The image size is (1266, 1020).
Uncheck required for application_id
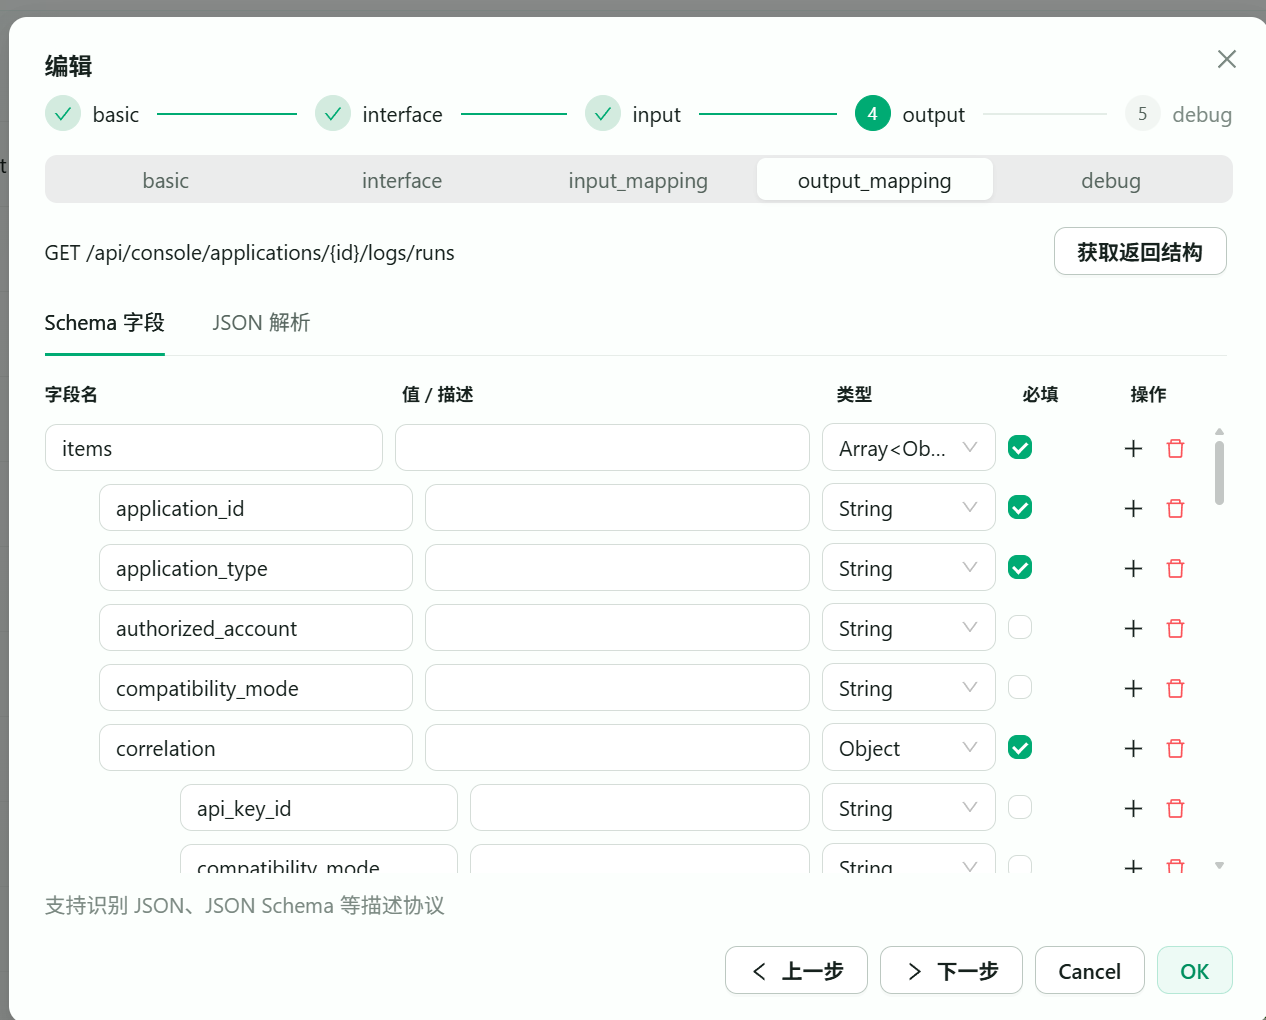[x=1020, y=507]
